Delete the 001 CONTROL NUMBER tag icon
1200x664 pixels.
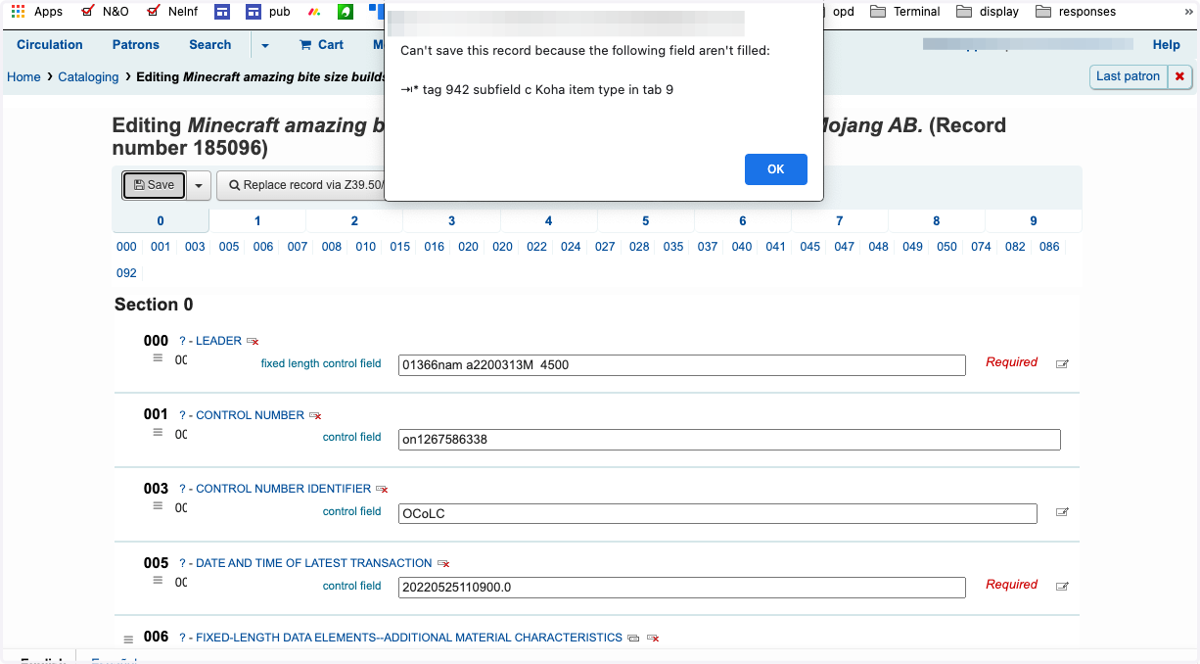(x=315, y=416)
